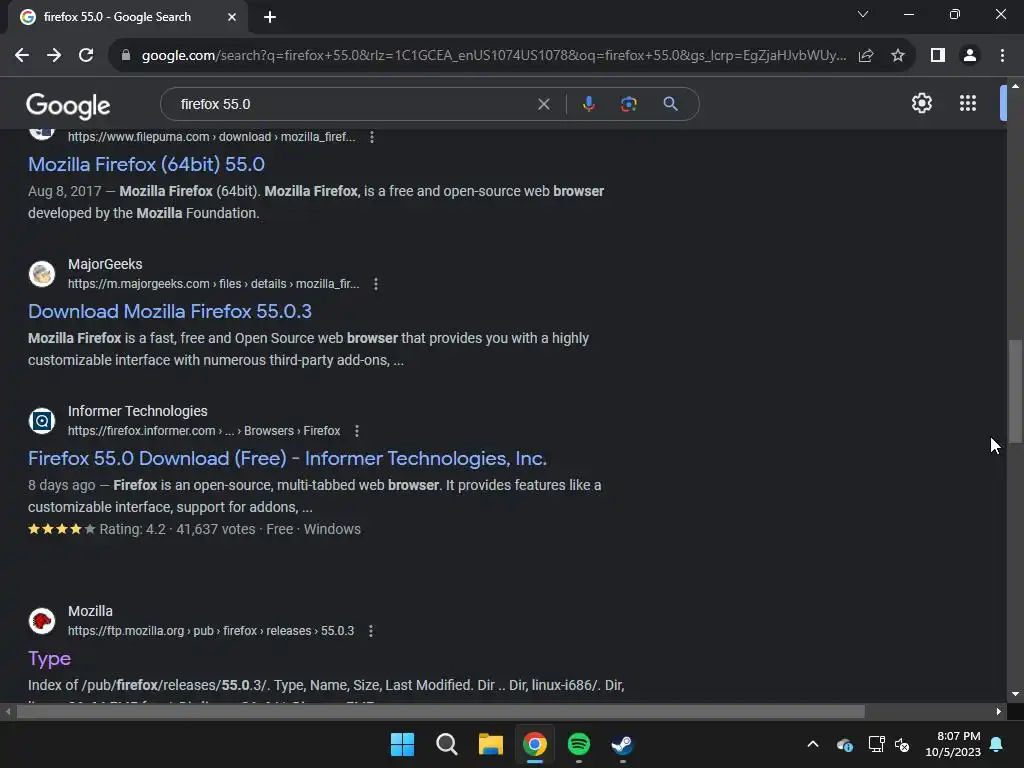
Task: Click the m.majorgeeks.com URL breadcrumb
Action: coord(214,284)
